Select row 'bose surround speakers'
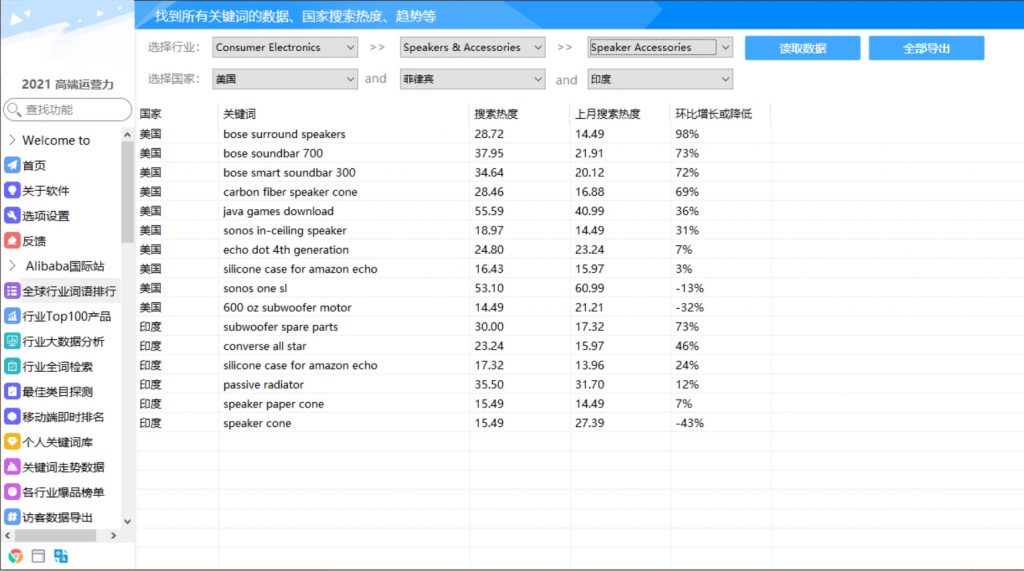This screenshot has width=1024, height=571. click(454, 134)
